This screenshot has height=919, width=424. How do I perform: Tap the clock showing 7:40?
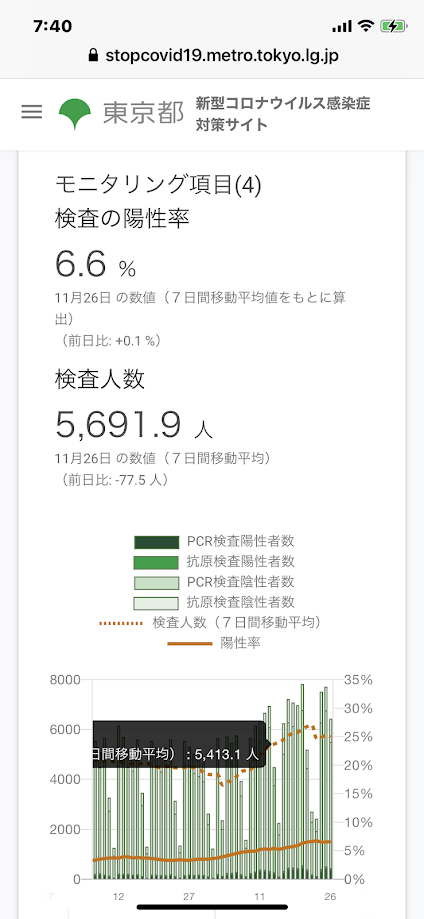53,26
